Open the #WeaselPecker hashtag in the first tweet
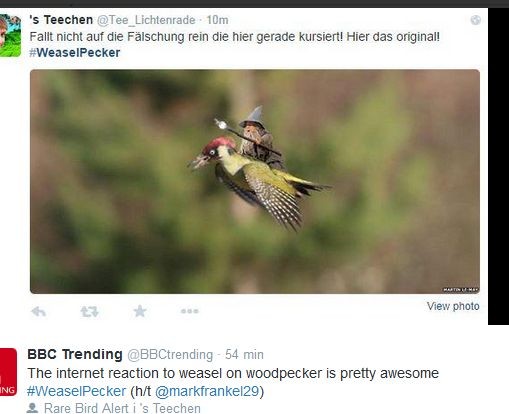The height and width of the screenshot is (414, 509). (x=74, y=53)
